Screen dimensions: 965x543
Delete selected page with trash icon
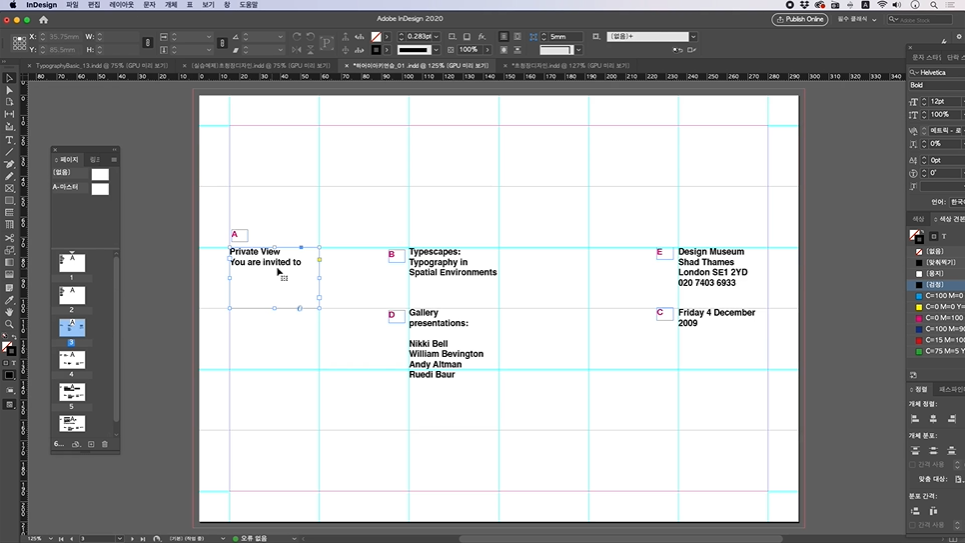pyautogui.click(x=105, y=444)
